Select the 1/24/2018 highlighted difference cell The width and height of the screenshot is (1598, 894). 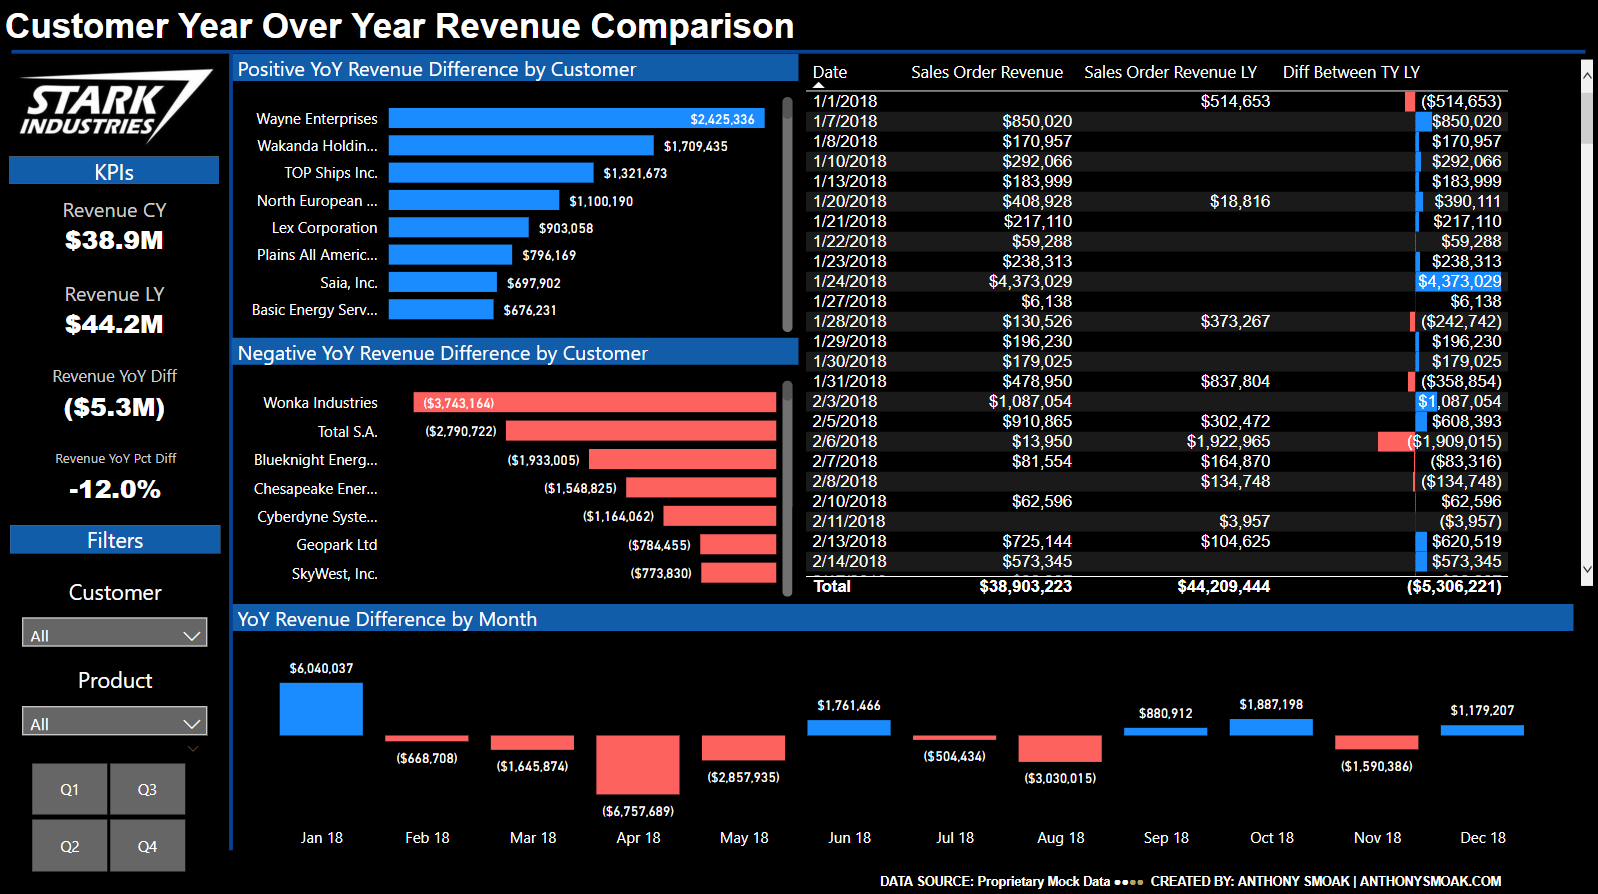click(x=1459, y=282)
